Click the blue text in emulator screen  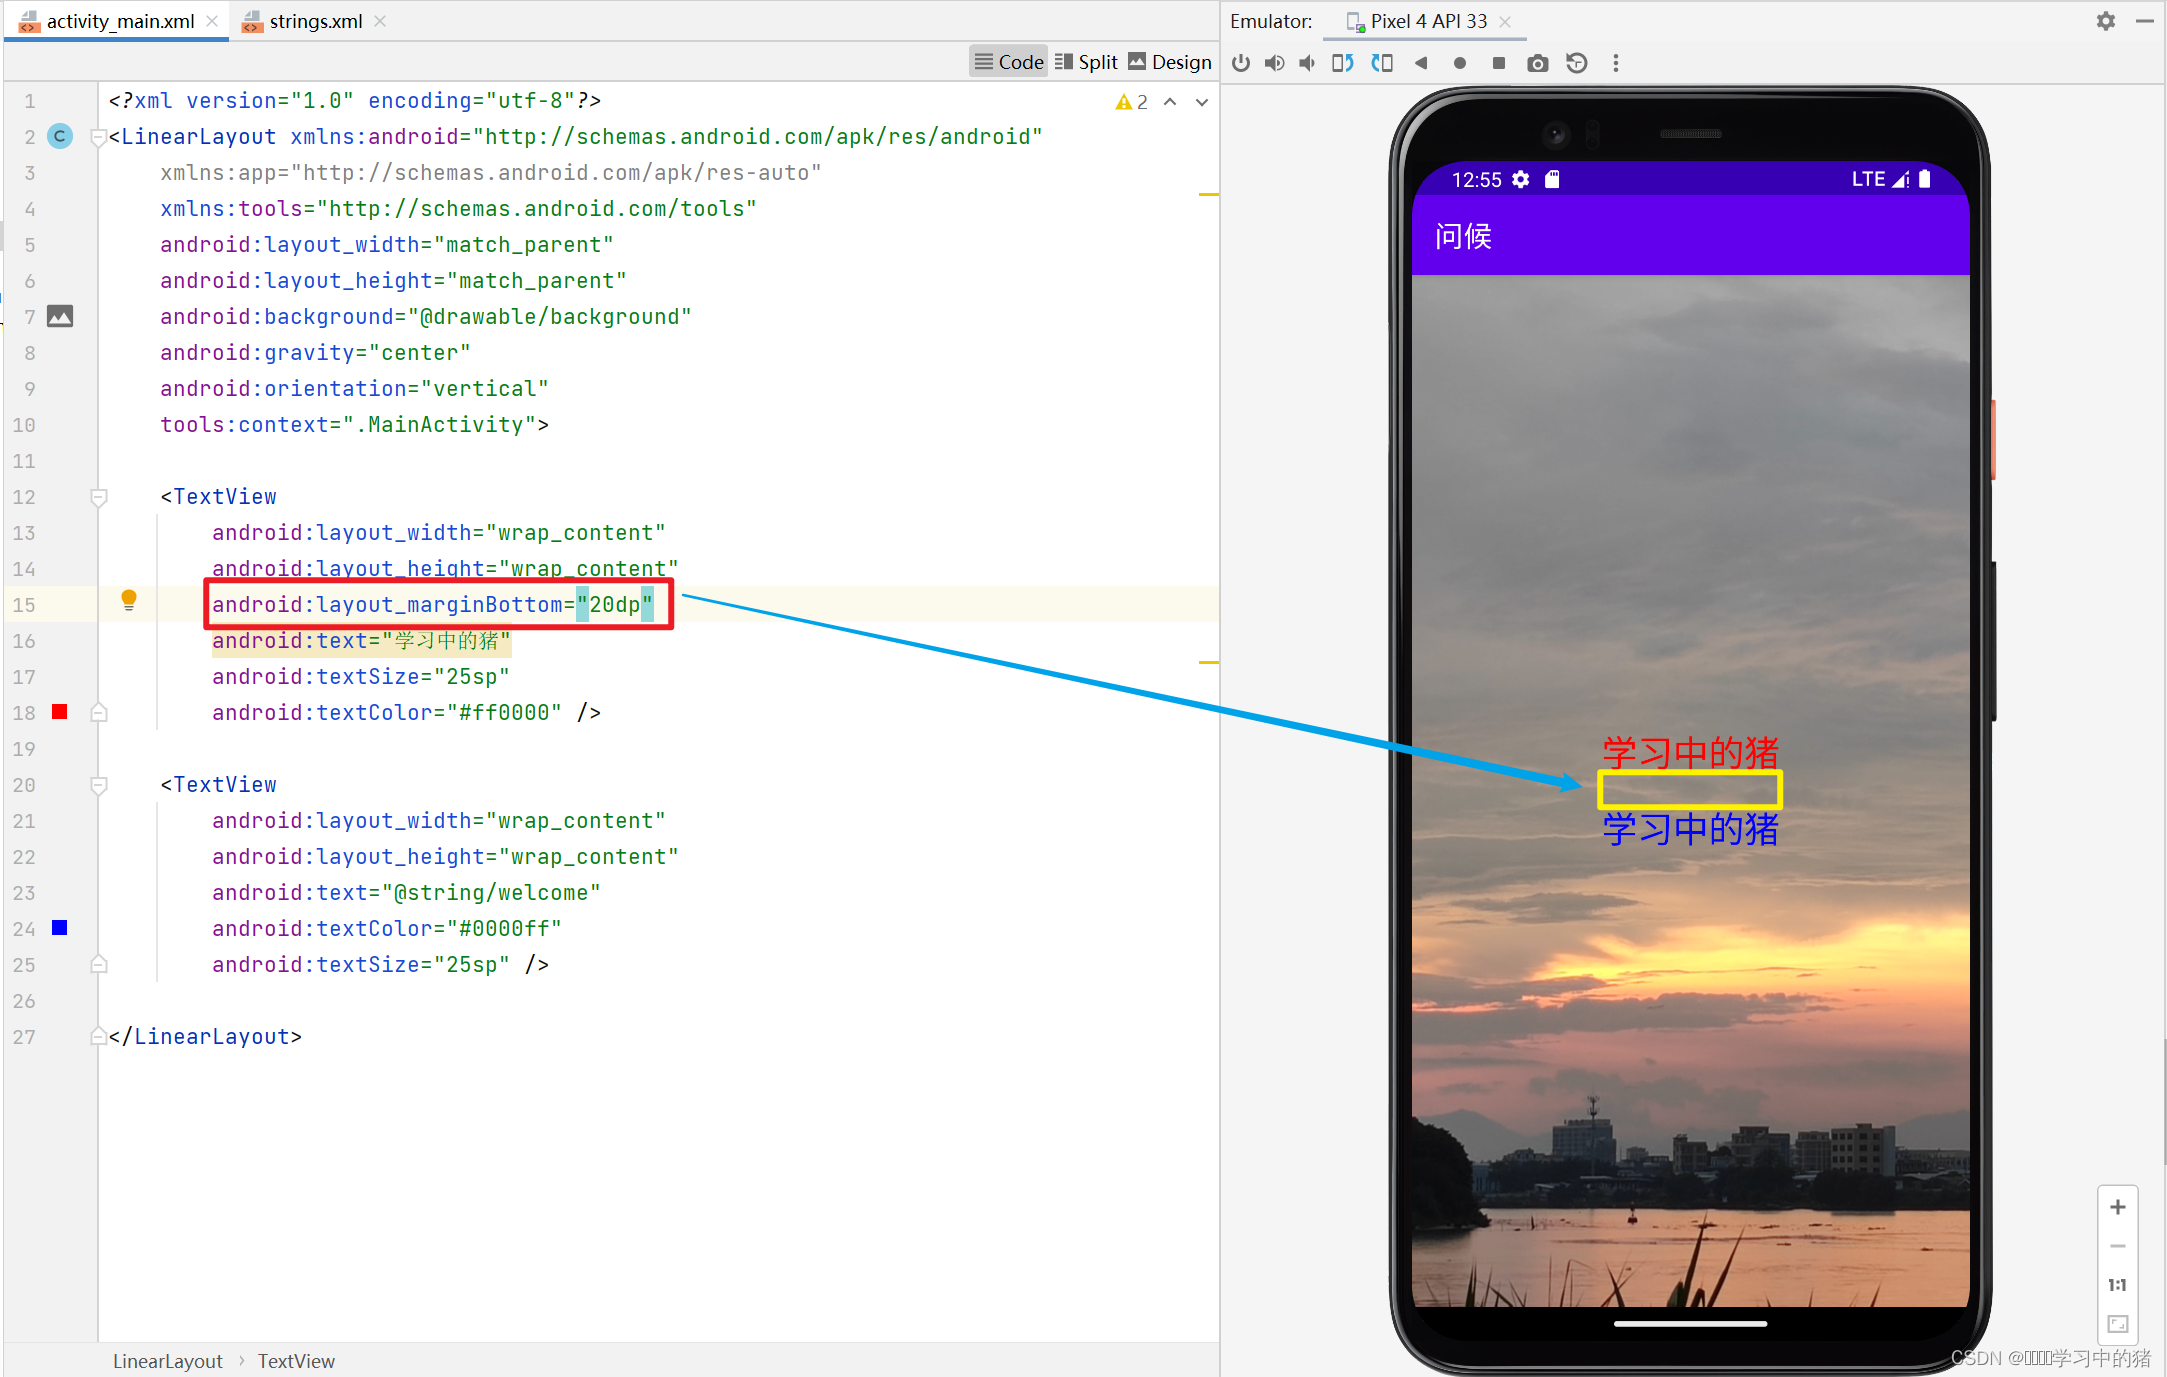pos(1691,829)
